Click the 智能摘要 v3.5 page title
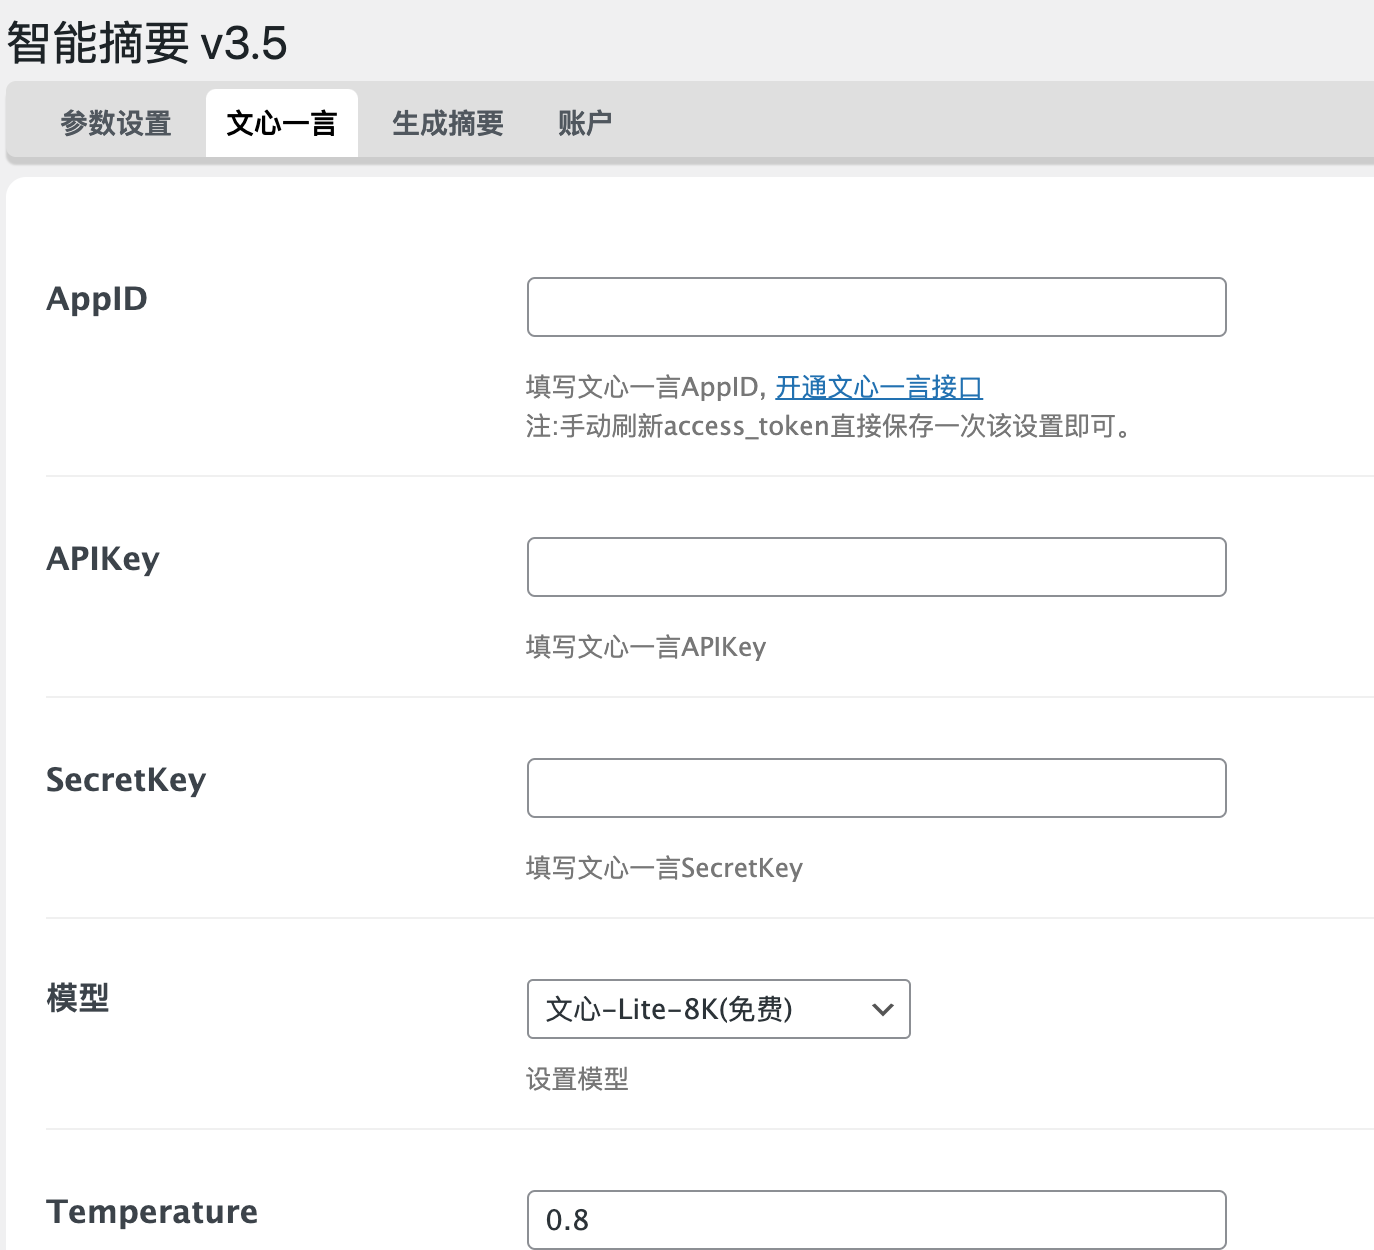Screen dimensions: 1374x1250 pos(146,43)
